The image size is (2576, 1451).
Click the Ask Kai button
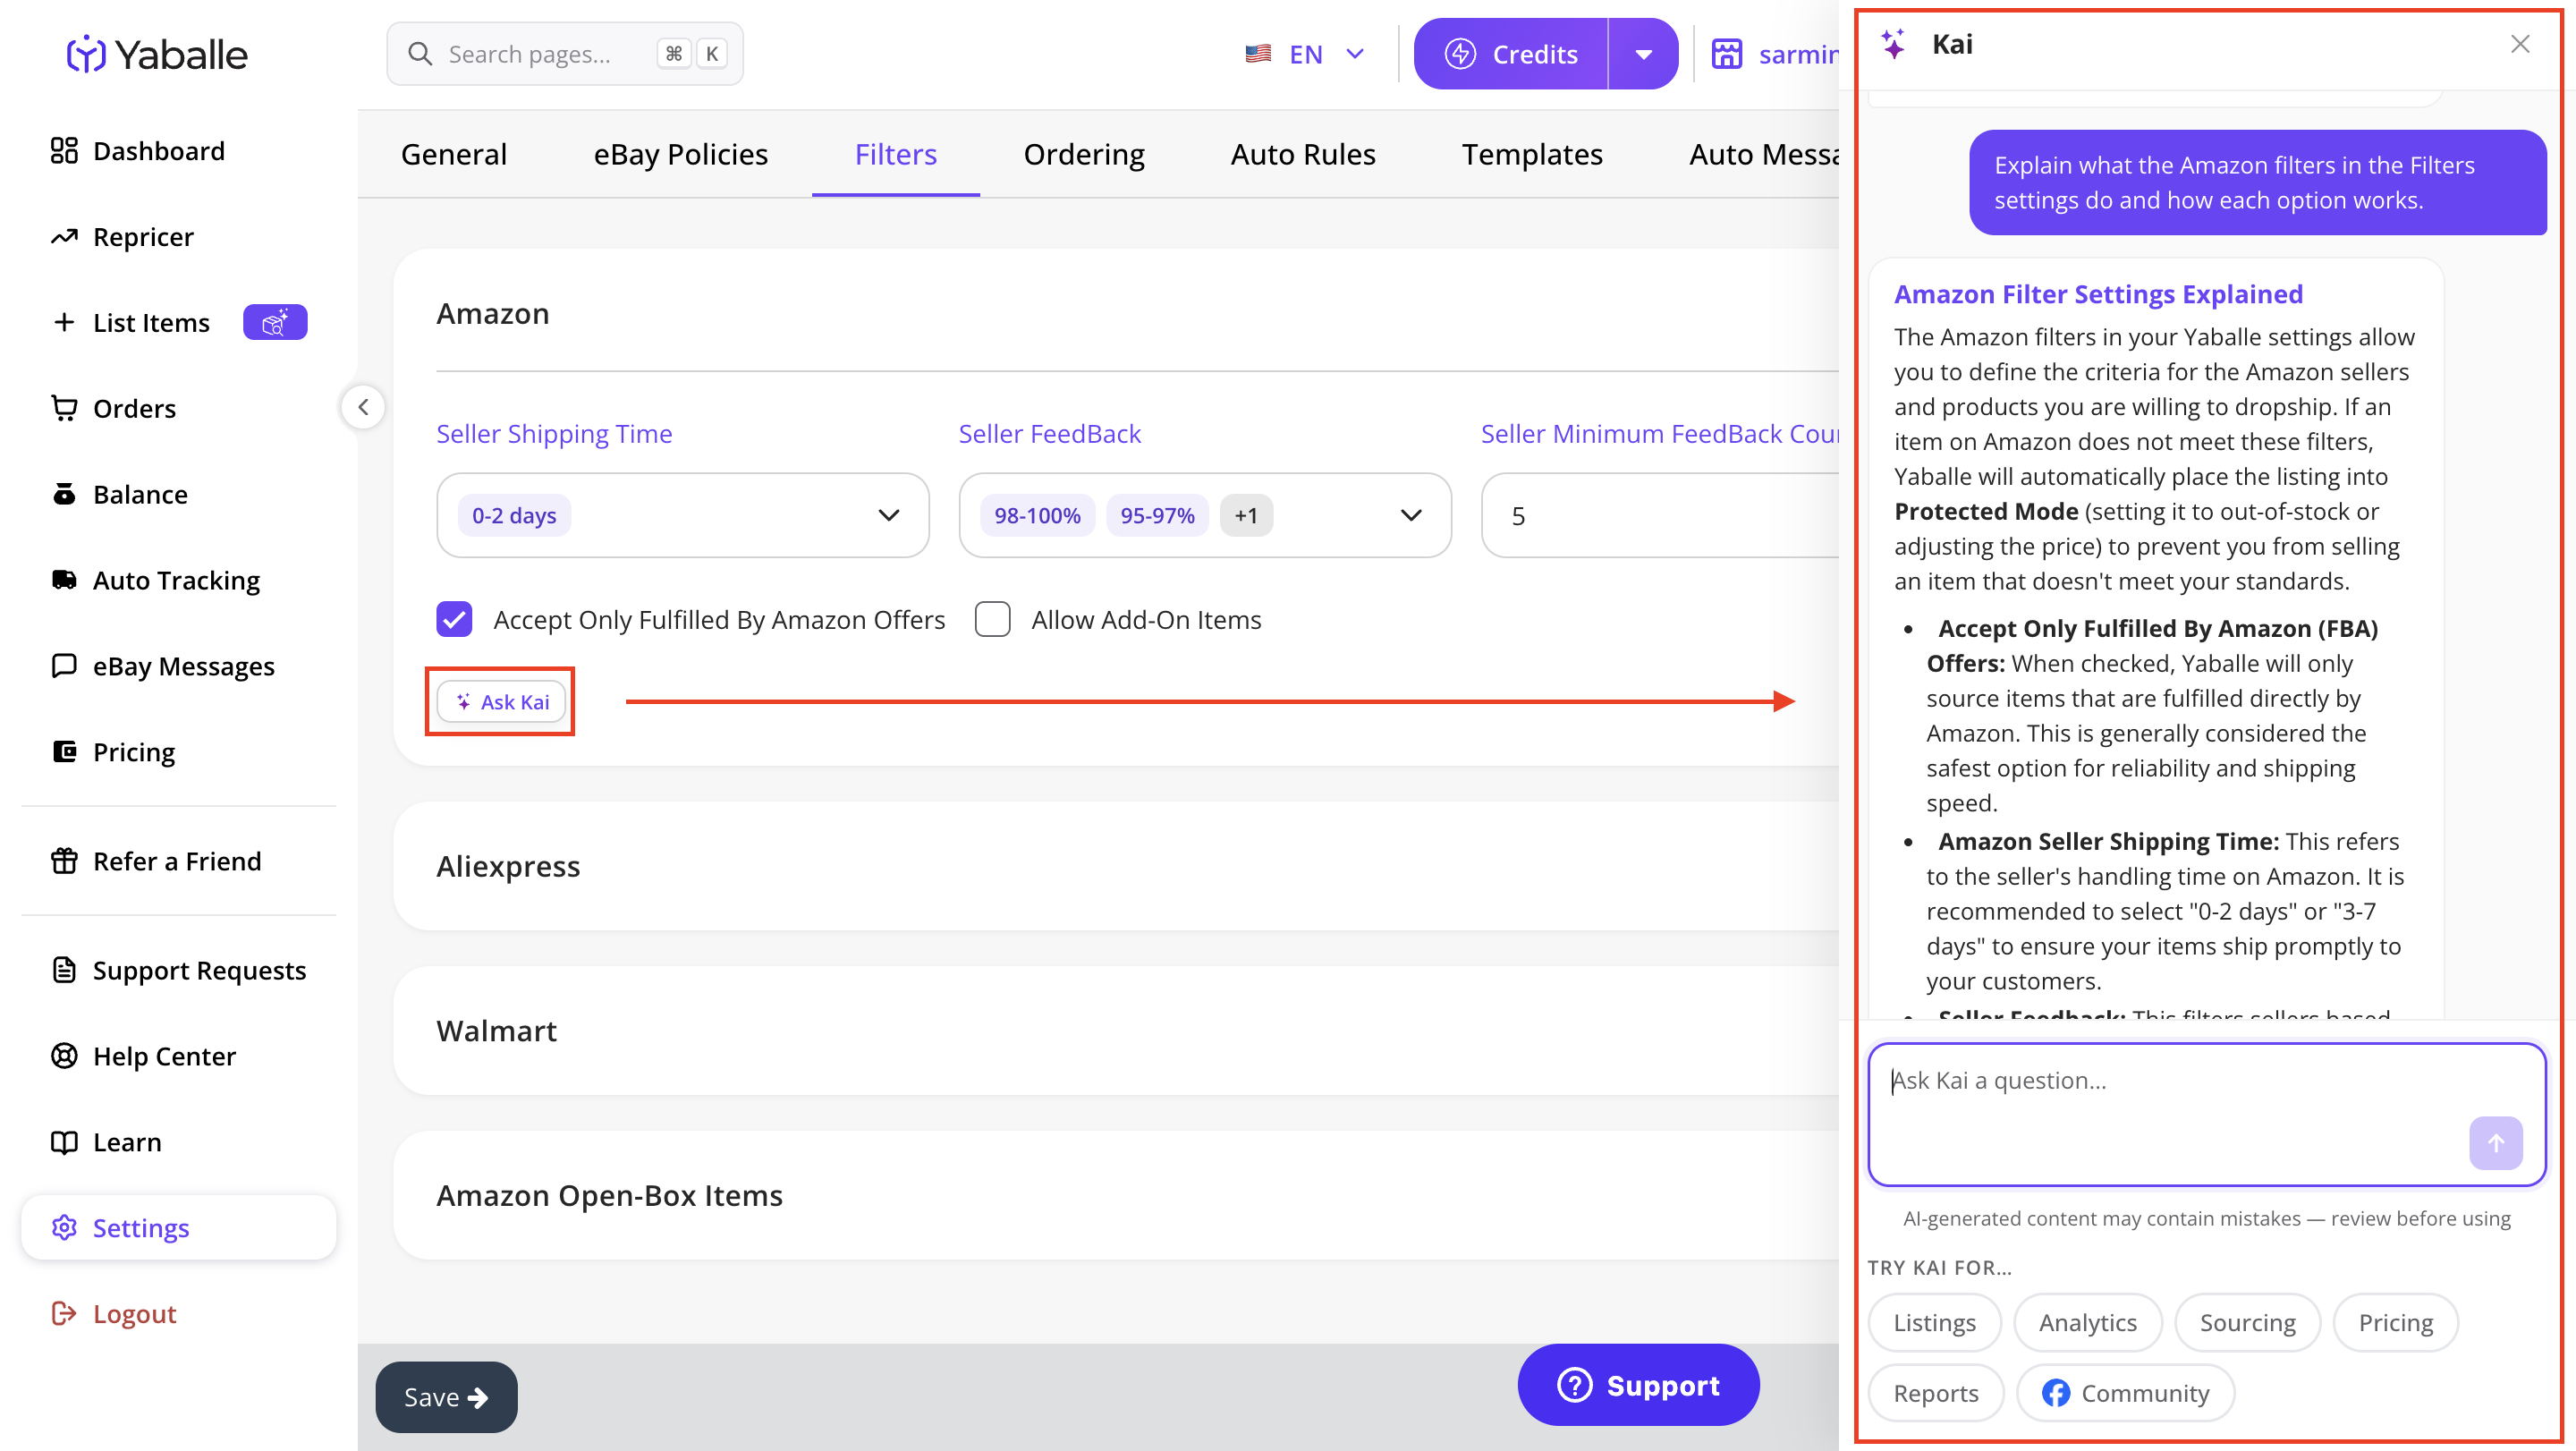501,702
